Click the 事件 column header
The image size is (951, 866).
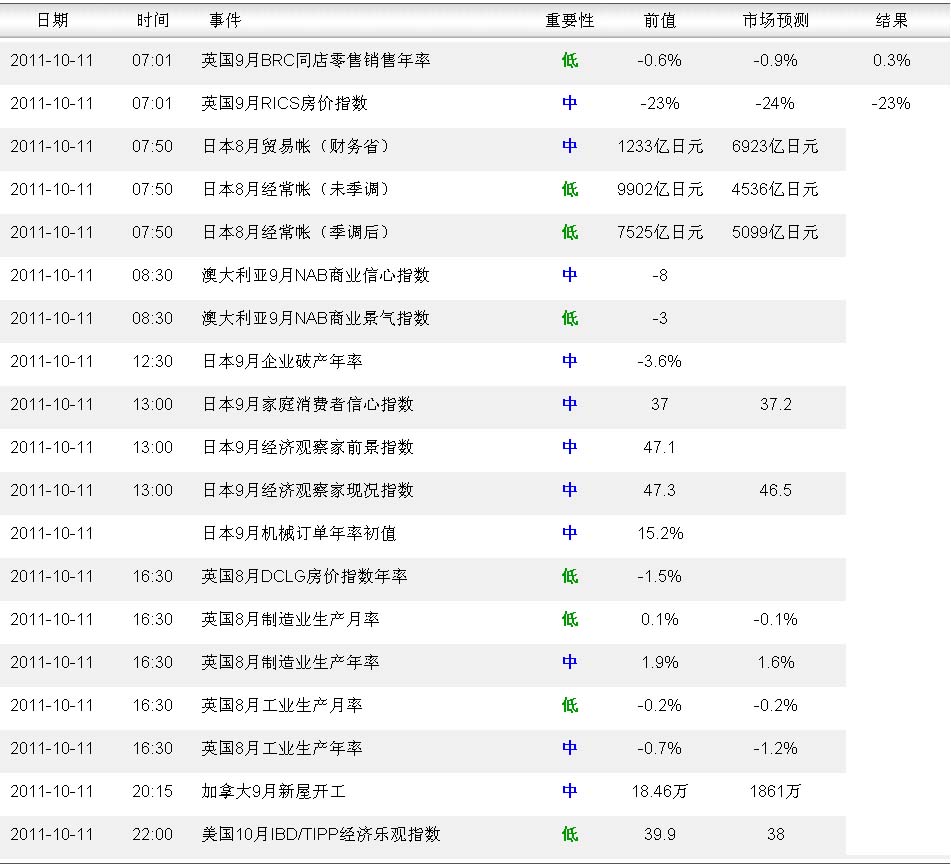click(x=225, y=21)
